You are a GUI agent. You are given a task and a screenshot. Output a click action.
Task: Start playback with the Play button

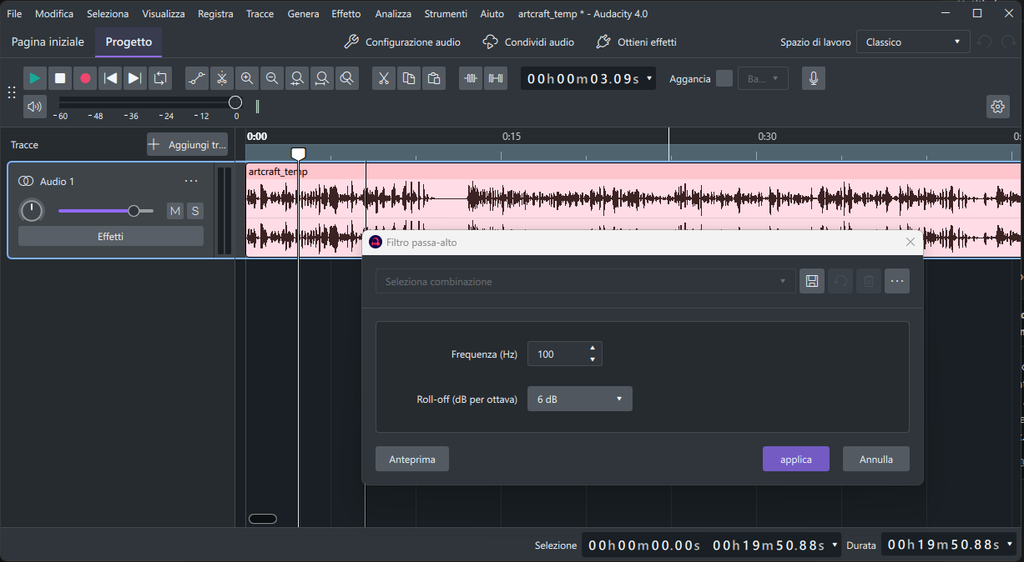[35, 78]
